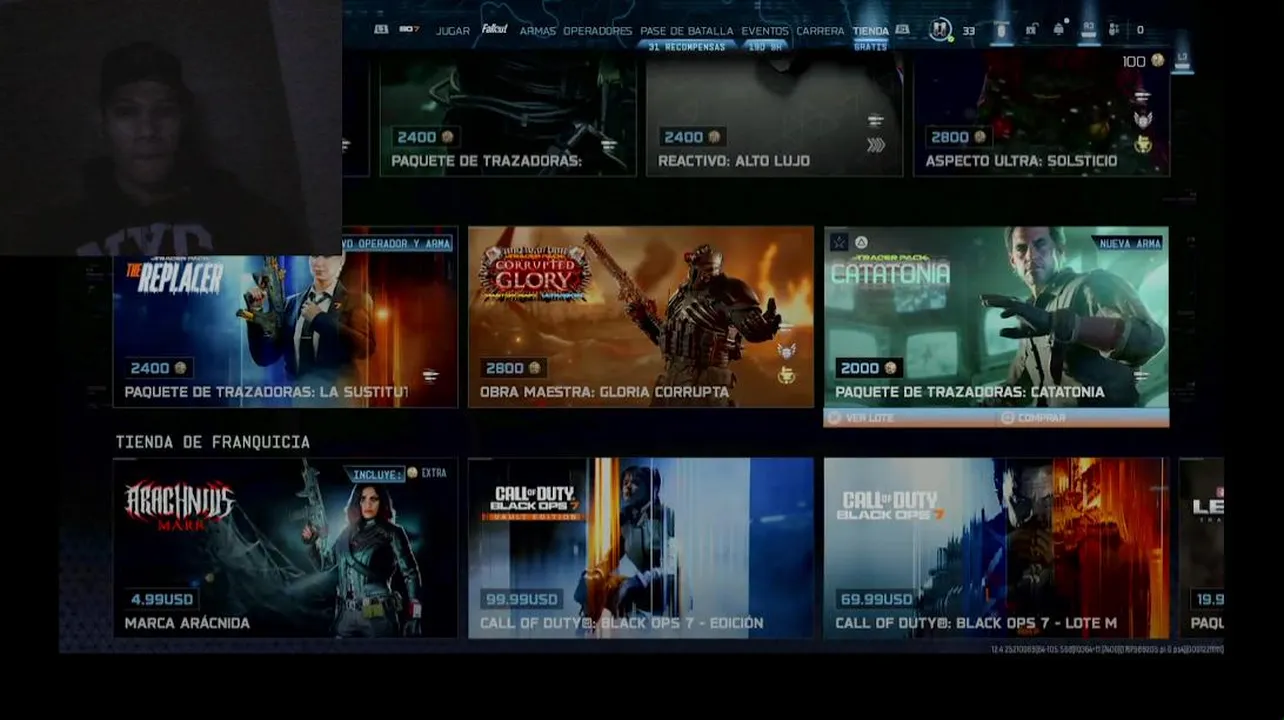
Task: Click the tracer rounds icon on La Sustituta
Action: [430, 375]
